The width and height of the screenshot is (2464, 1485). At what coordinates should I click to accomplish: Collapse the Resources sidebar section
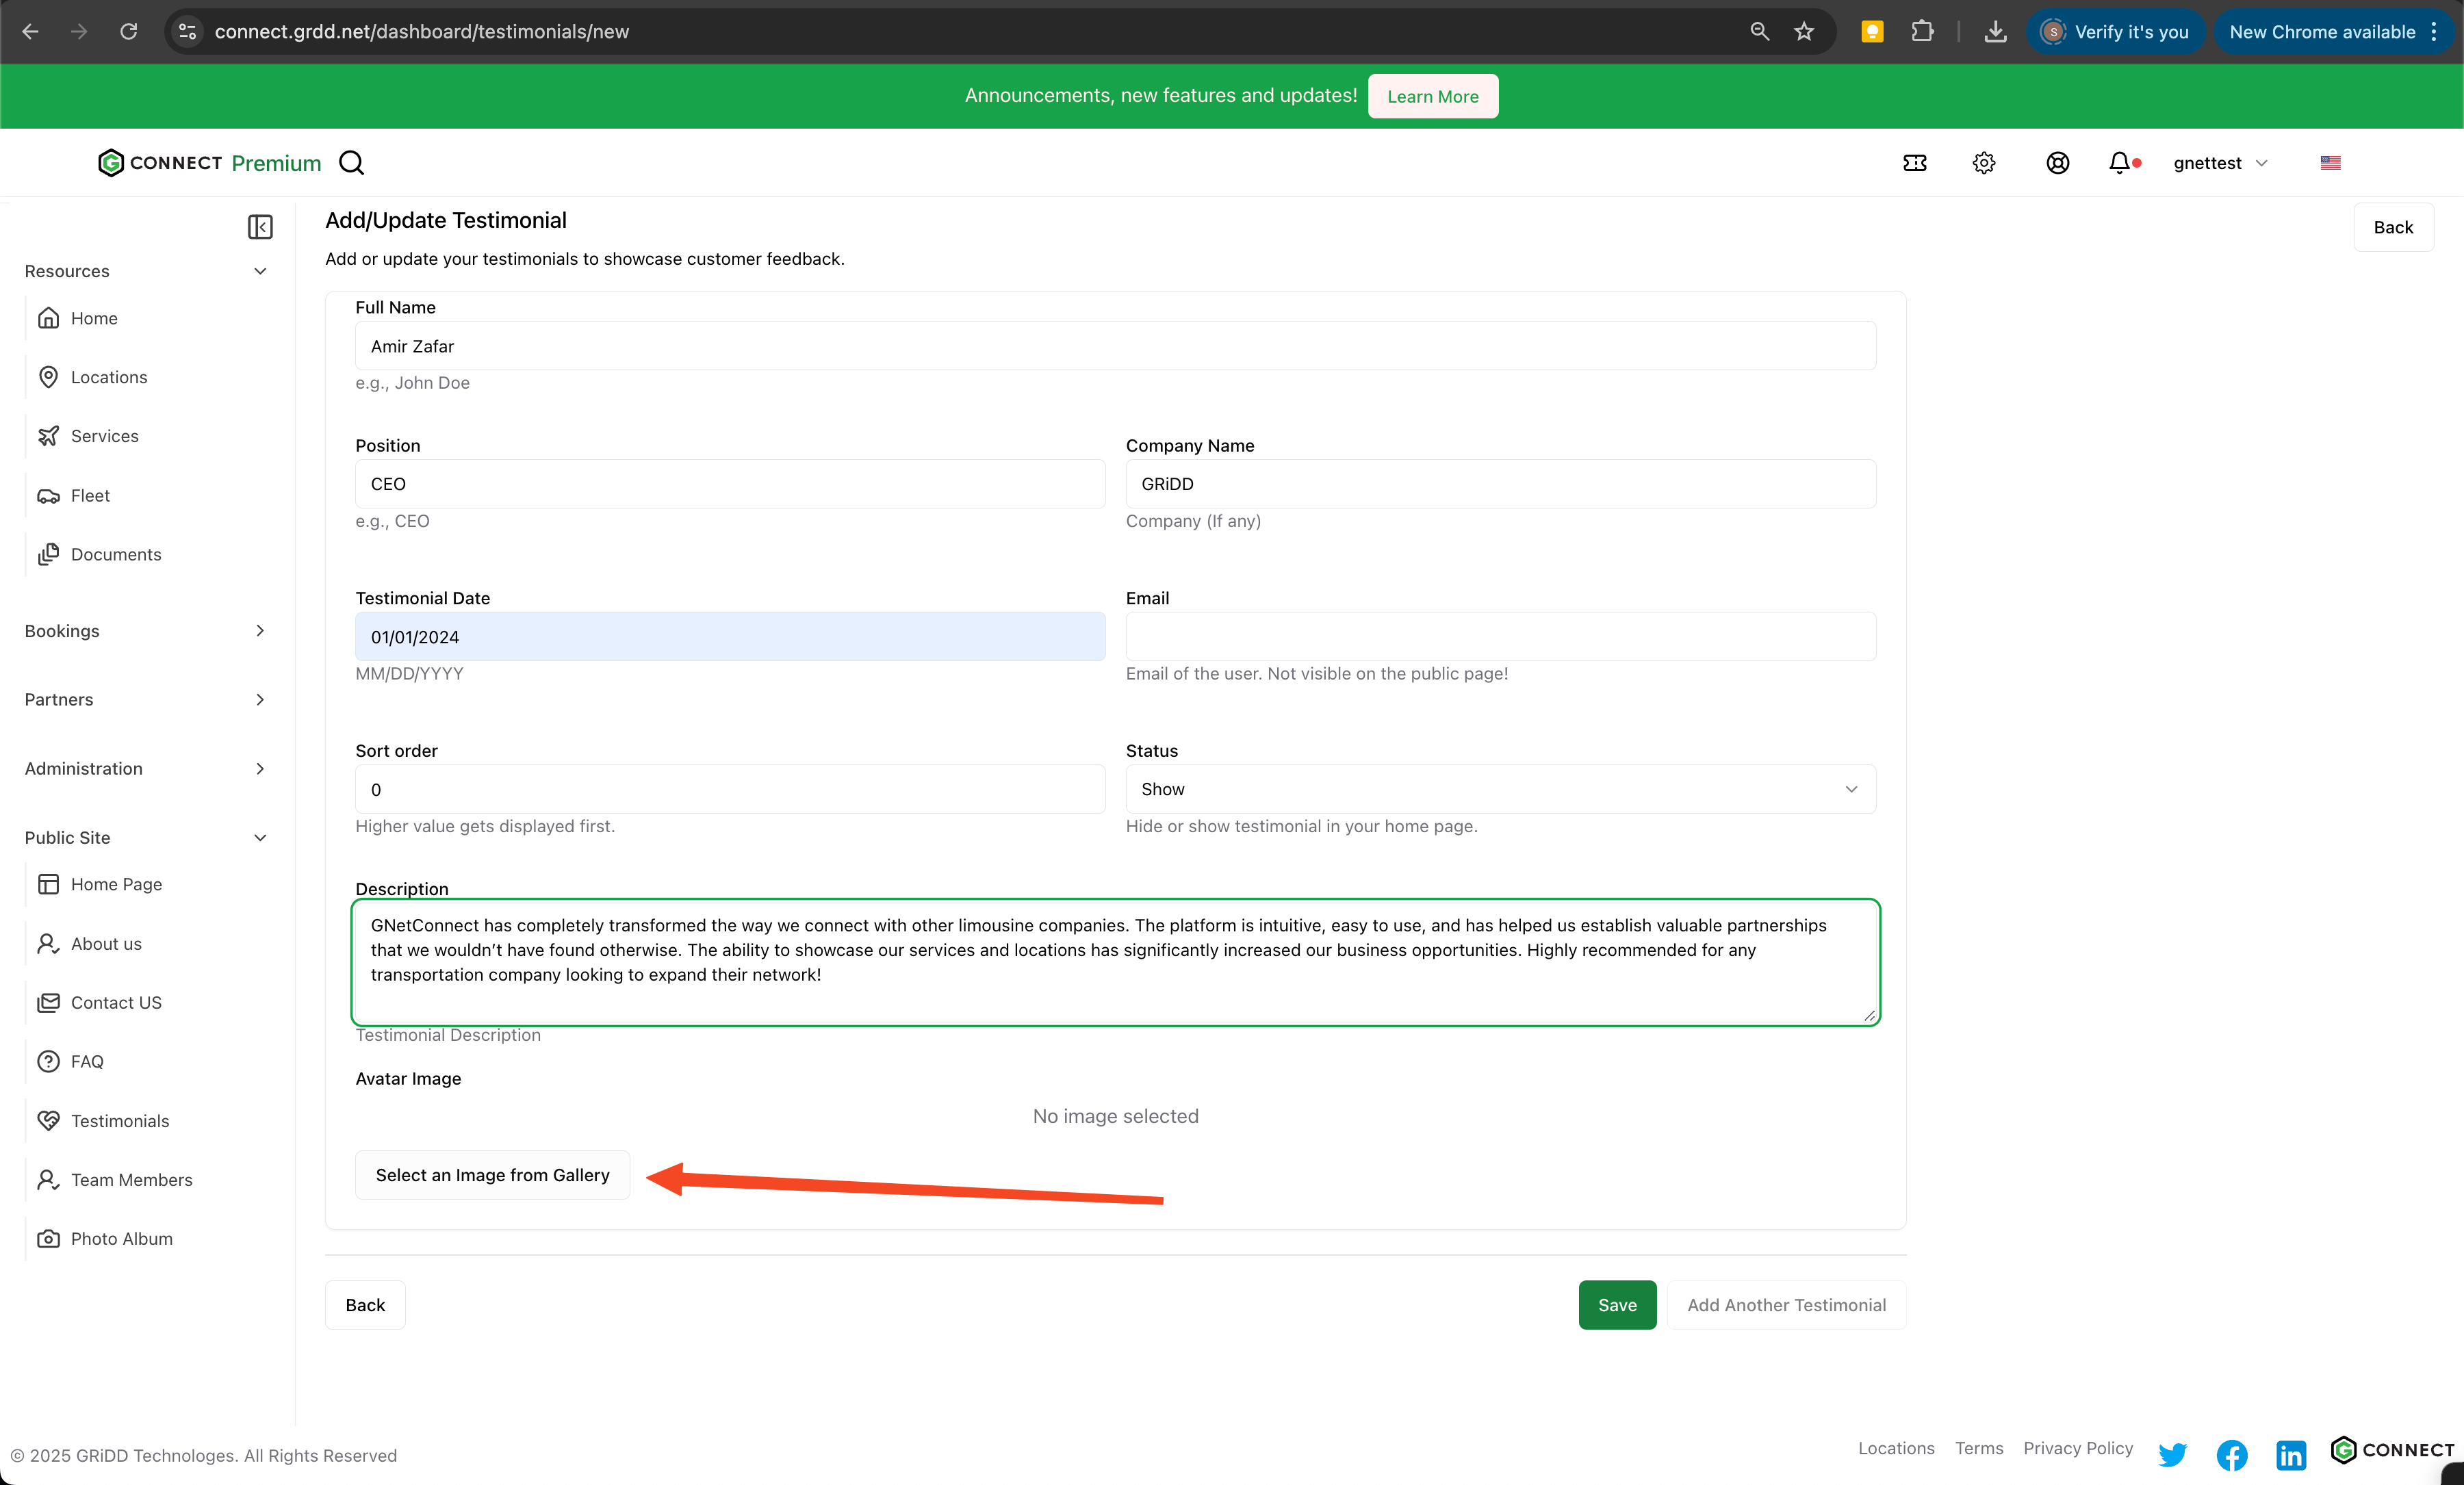click(146, 271)
